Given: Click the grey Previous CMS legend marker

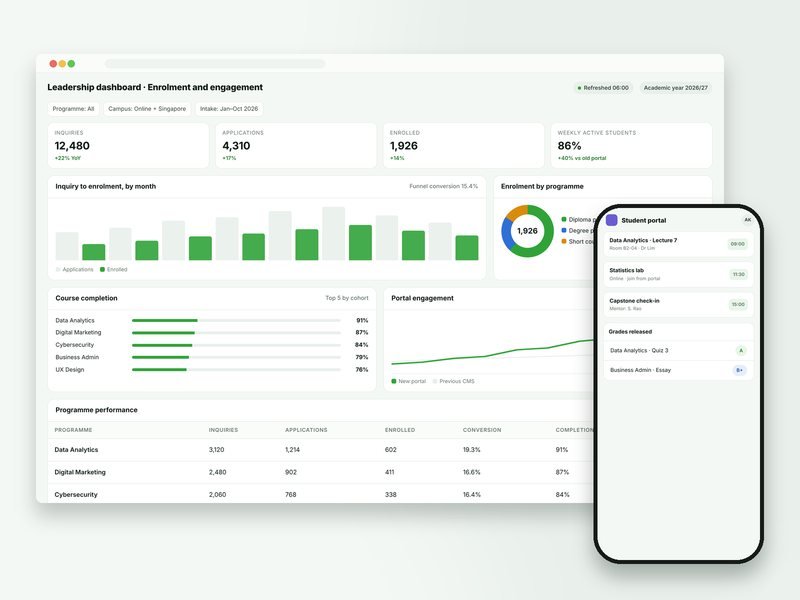Looking at the screenshot, I should pos(435,381).
